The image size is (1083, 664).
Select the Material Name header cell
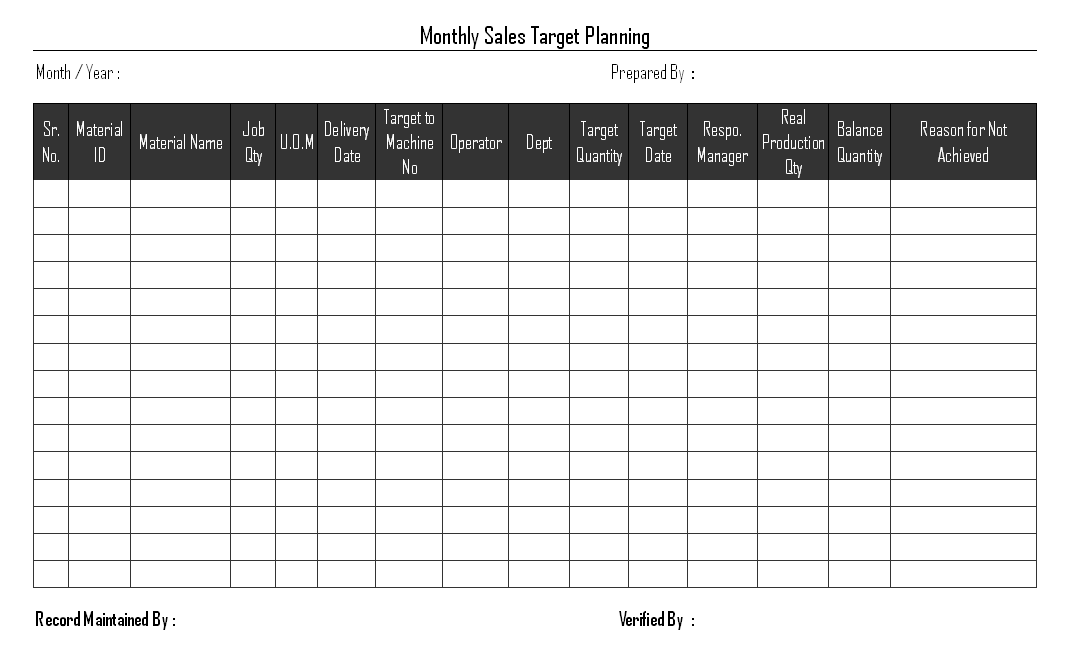pyautogui.click(x=180, y=142)
